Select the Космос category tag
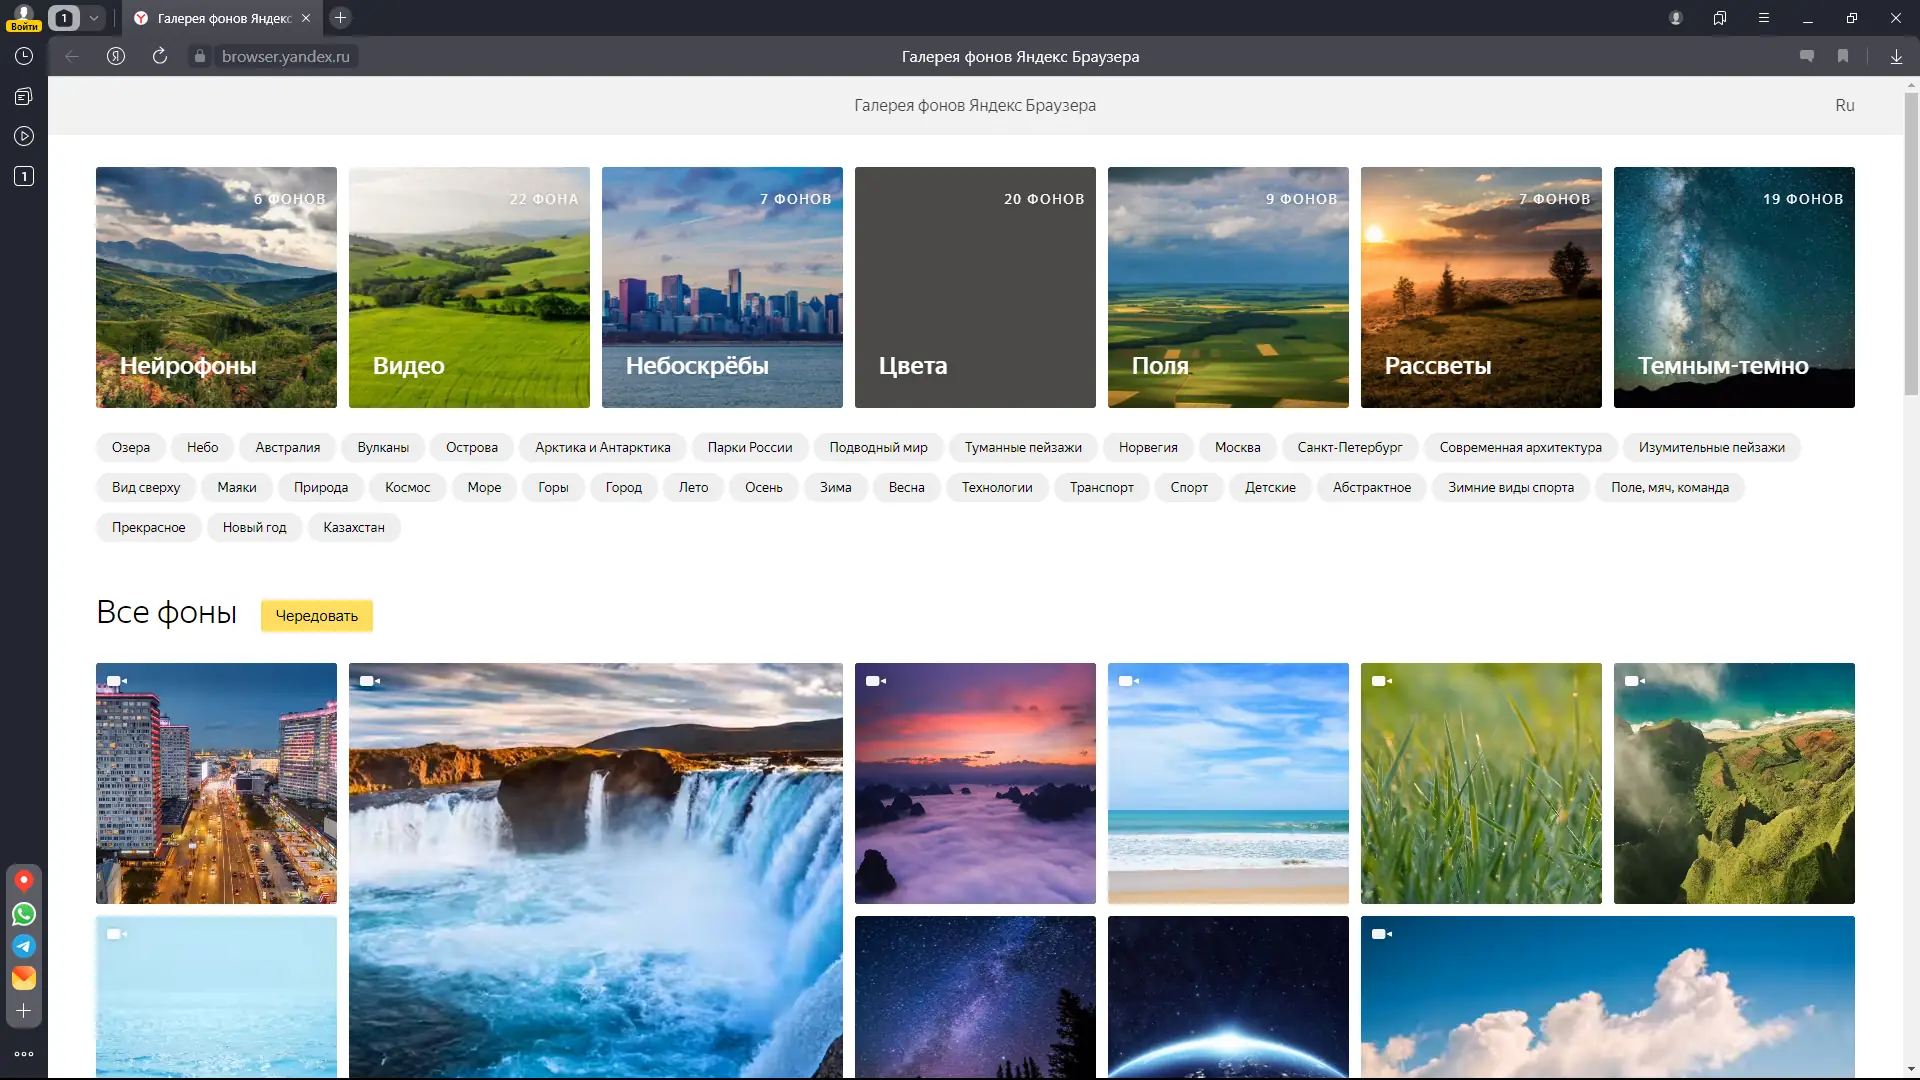1920x1080 pixels. 407,488
